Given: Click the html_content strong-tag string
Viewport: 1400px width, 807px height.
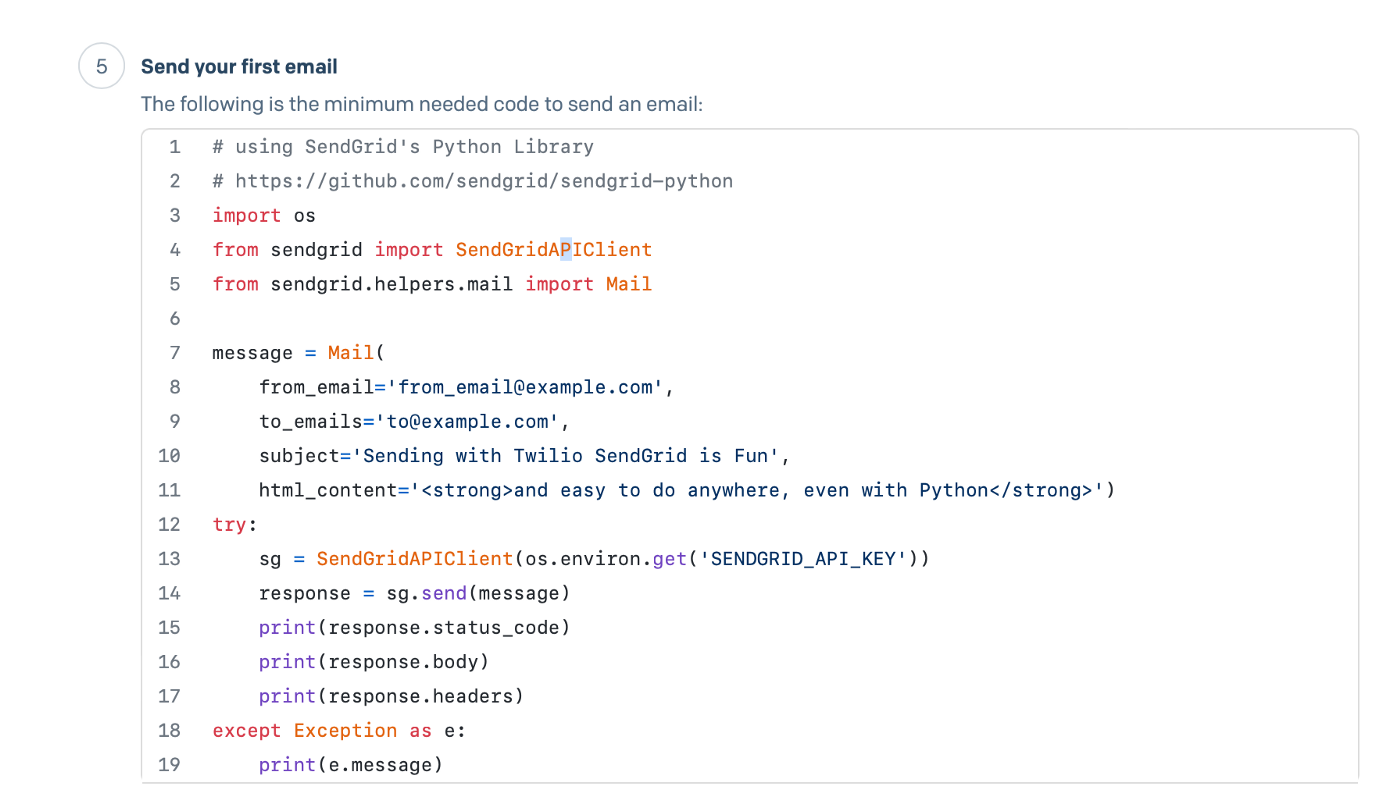Looking at the screenshot, I should pyautogui.click(x=757, y=490).
